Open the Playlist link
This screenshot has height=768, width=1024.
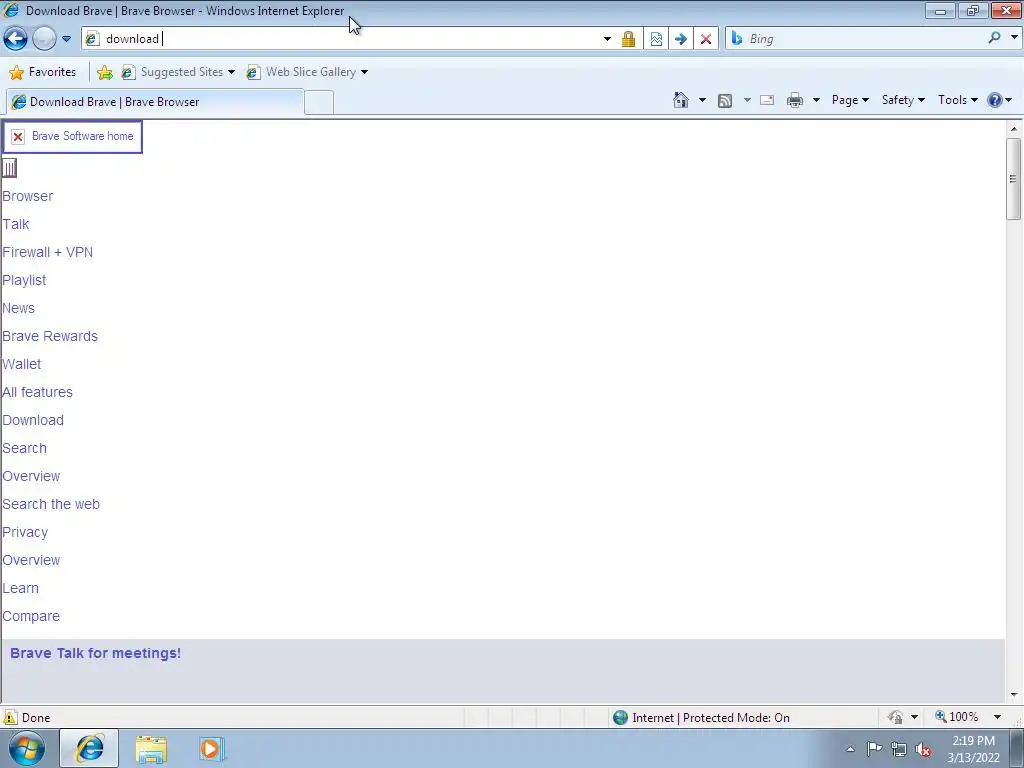pyautogui.click(x=24, y=280)
